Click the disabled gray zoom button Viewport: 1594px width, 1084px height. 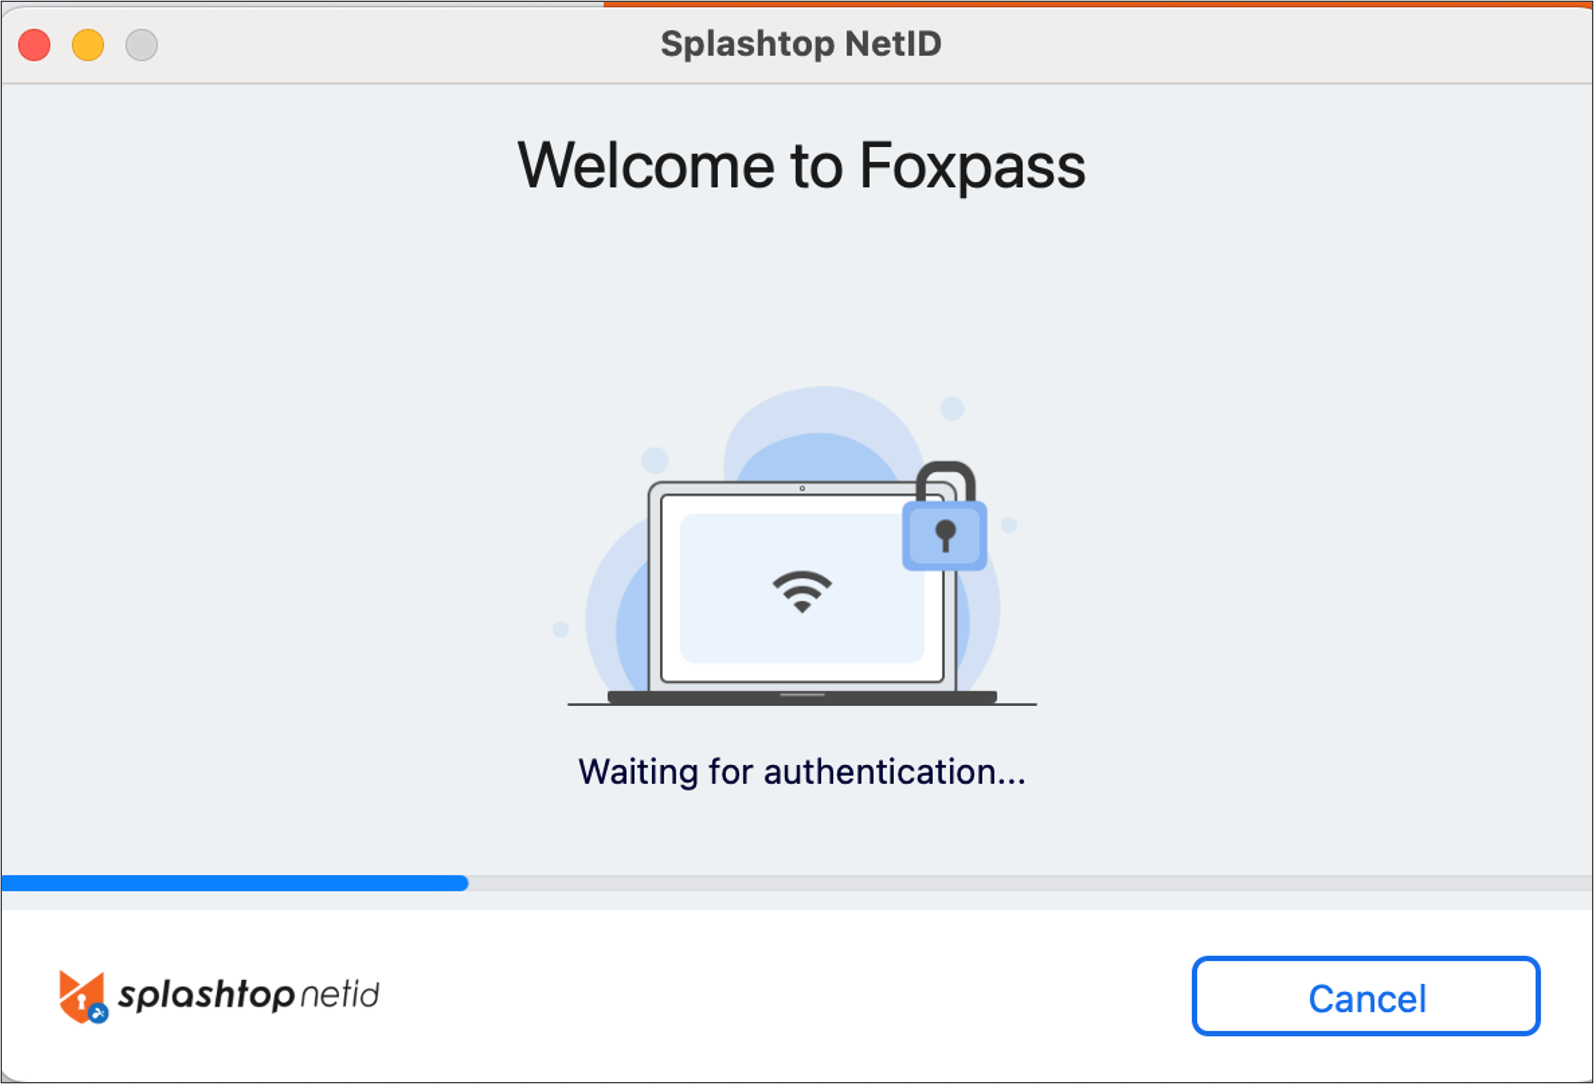pos(142,45)
